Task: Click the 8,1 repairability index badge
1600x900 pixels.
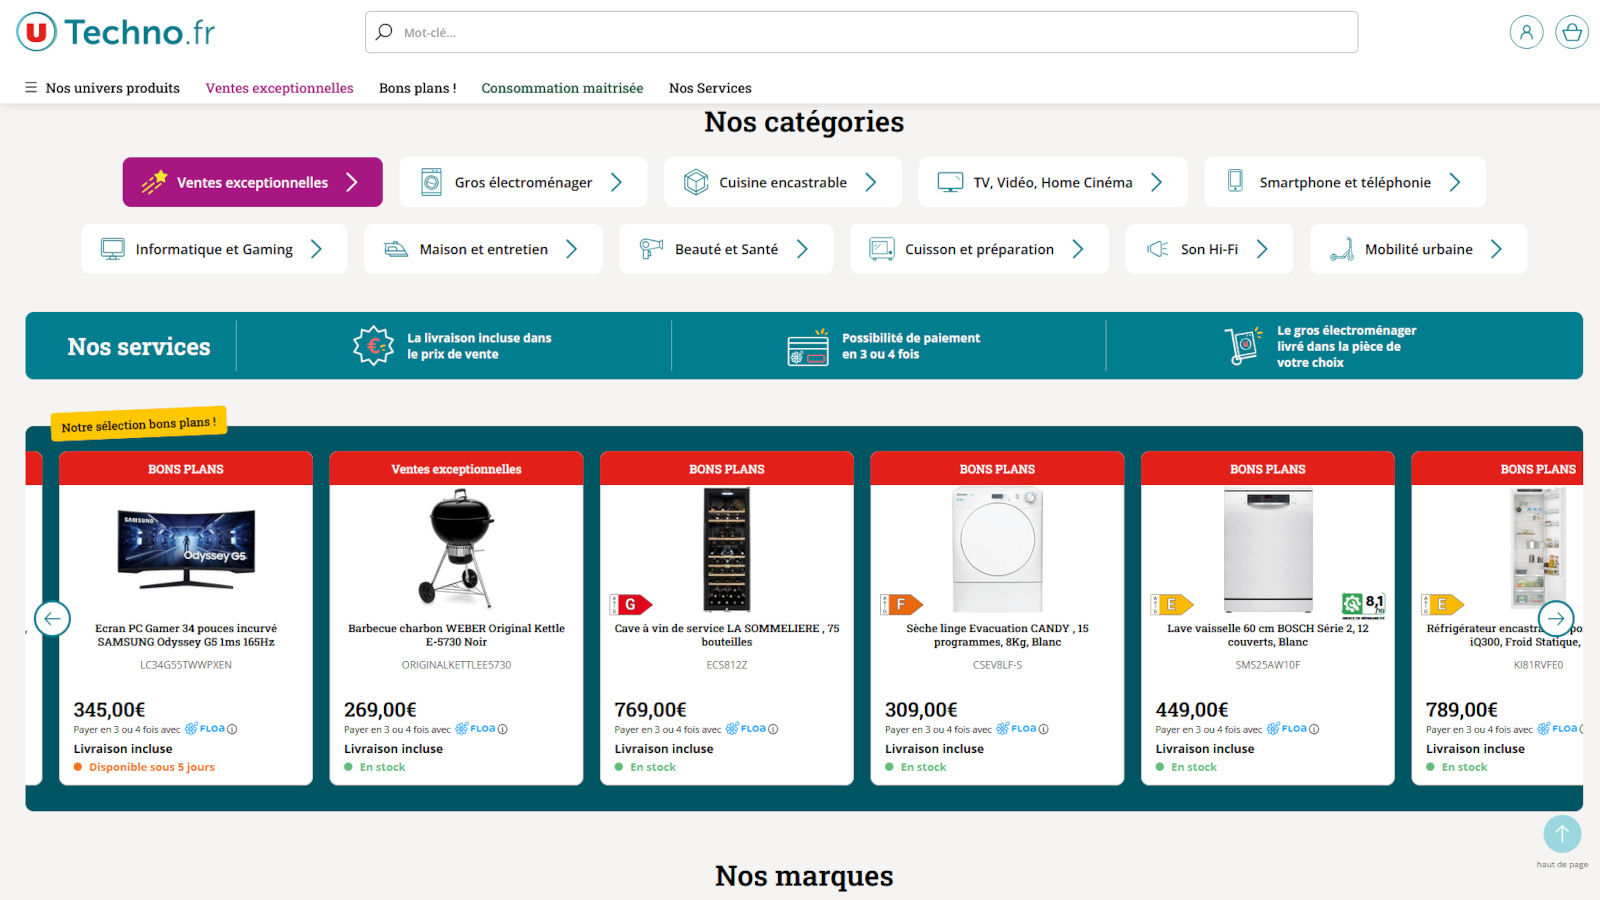Action: [x=1363, y=604]
